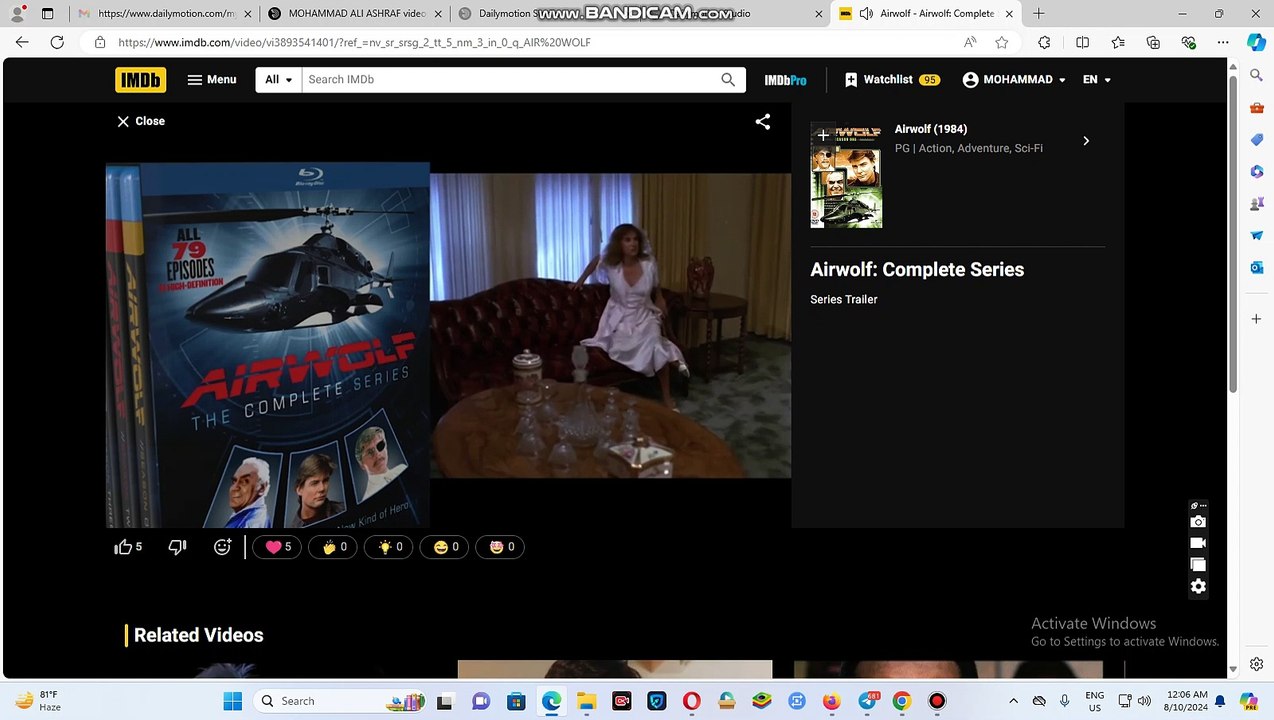The width and height of the screenshot is (1274, 720).
Task: Open the Airwolf (1984) title link
Action: coord(930,129)
